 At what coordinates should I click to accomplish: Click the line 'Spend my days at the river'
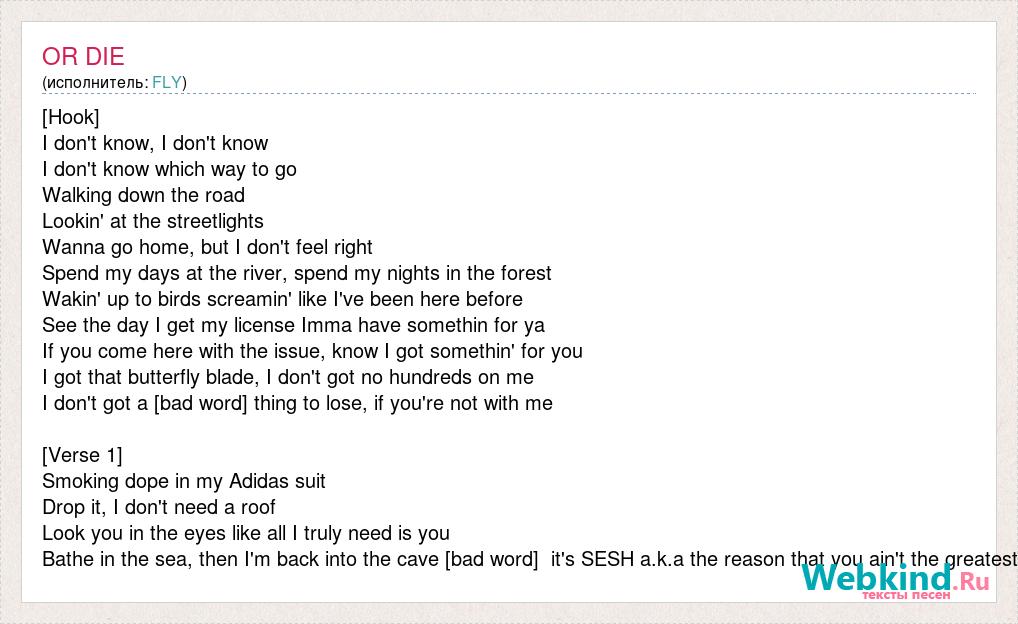point(297,273)
